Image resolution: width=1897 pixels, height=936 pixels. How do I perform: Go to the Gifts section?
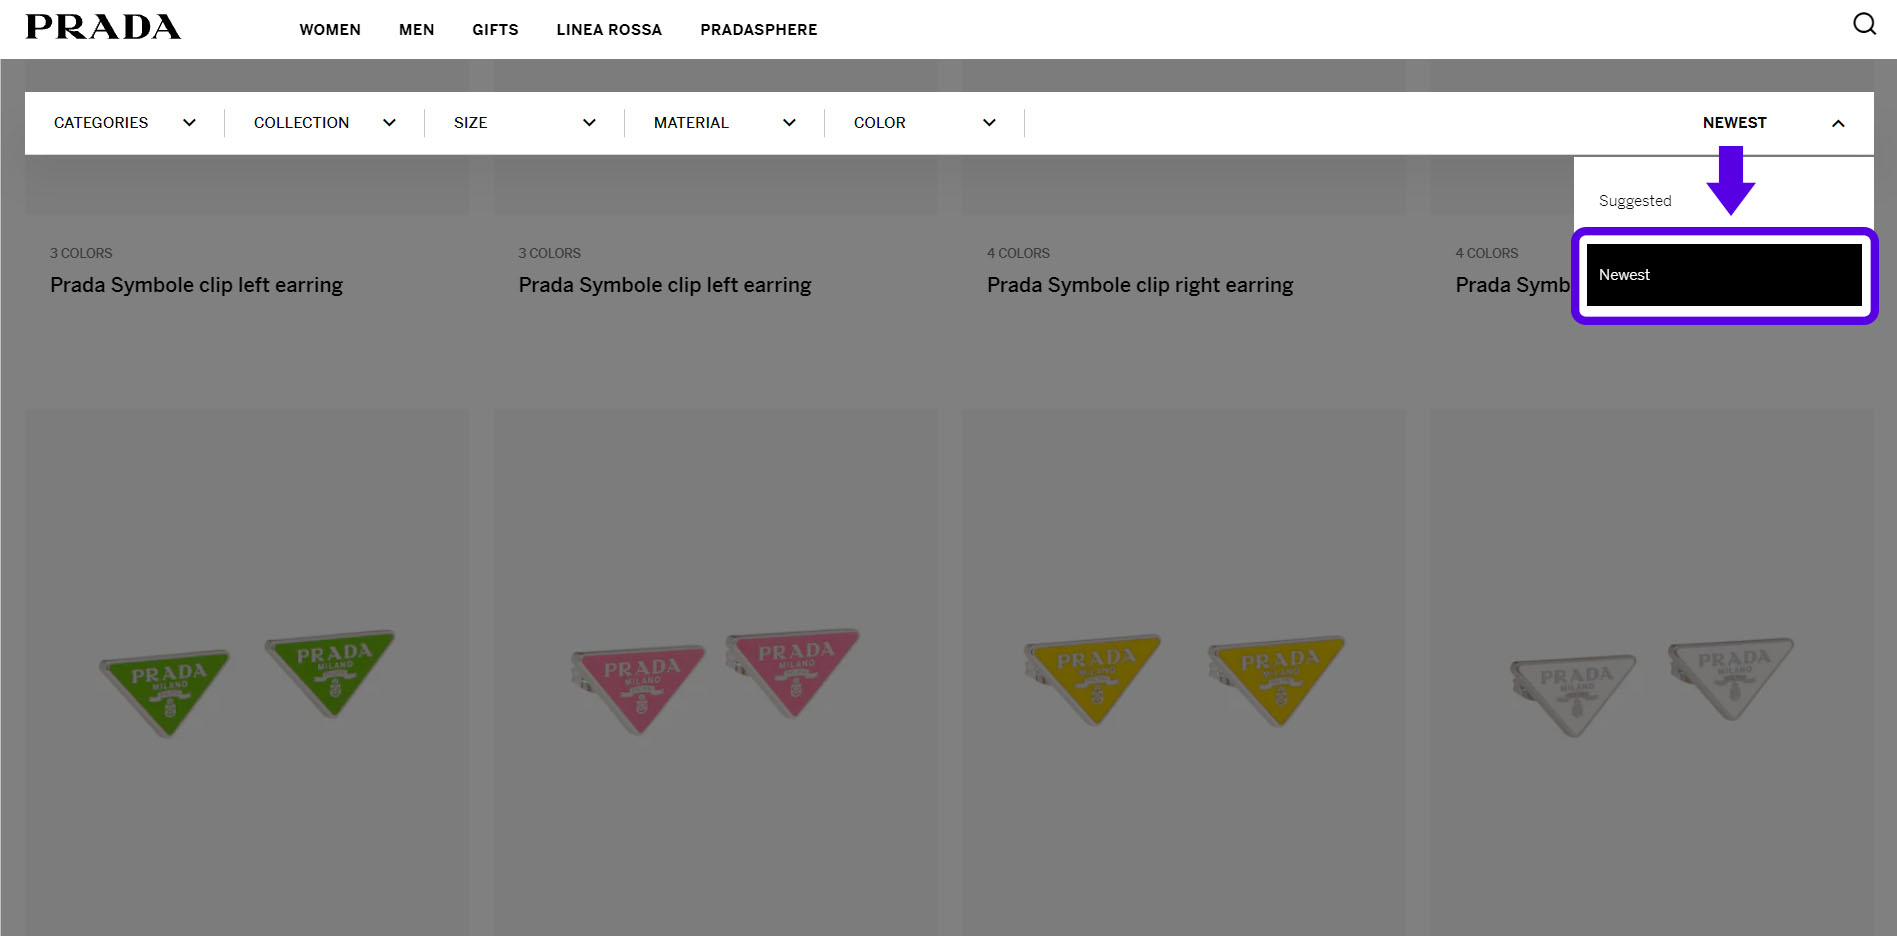tap(495, 30)
